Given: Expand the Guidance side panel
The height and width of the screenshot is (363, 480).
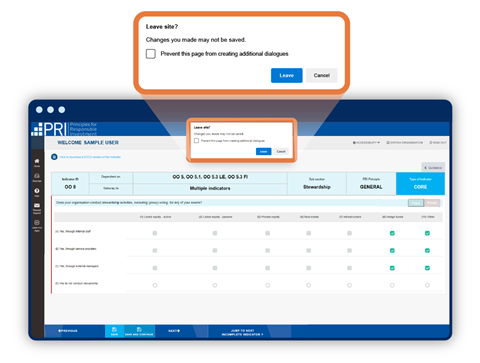Looking at the screenshot, I should pyautogui.click(x=433, y=167).
